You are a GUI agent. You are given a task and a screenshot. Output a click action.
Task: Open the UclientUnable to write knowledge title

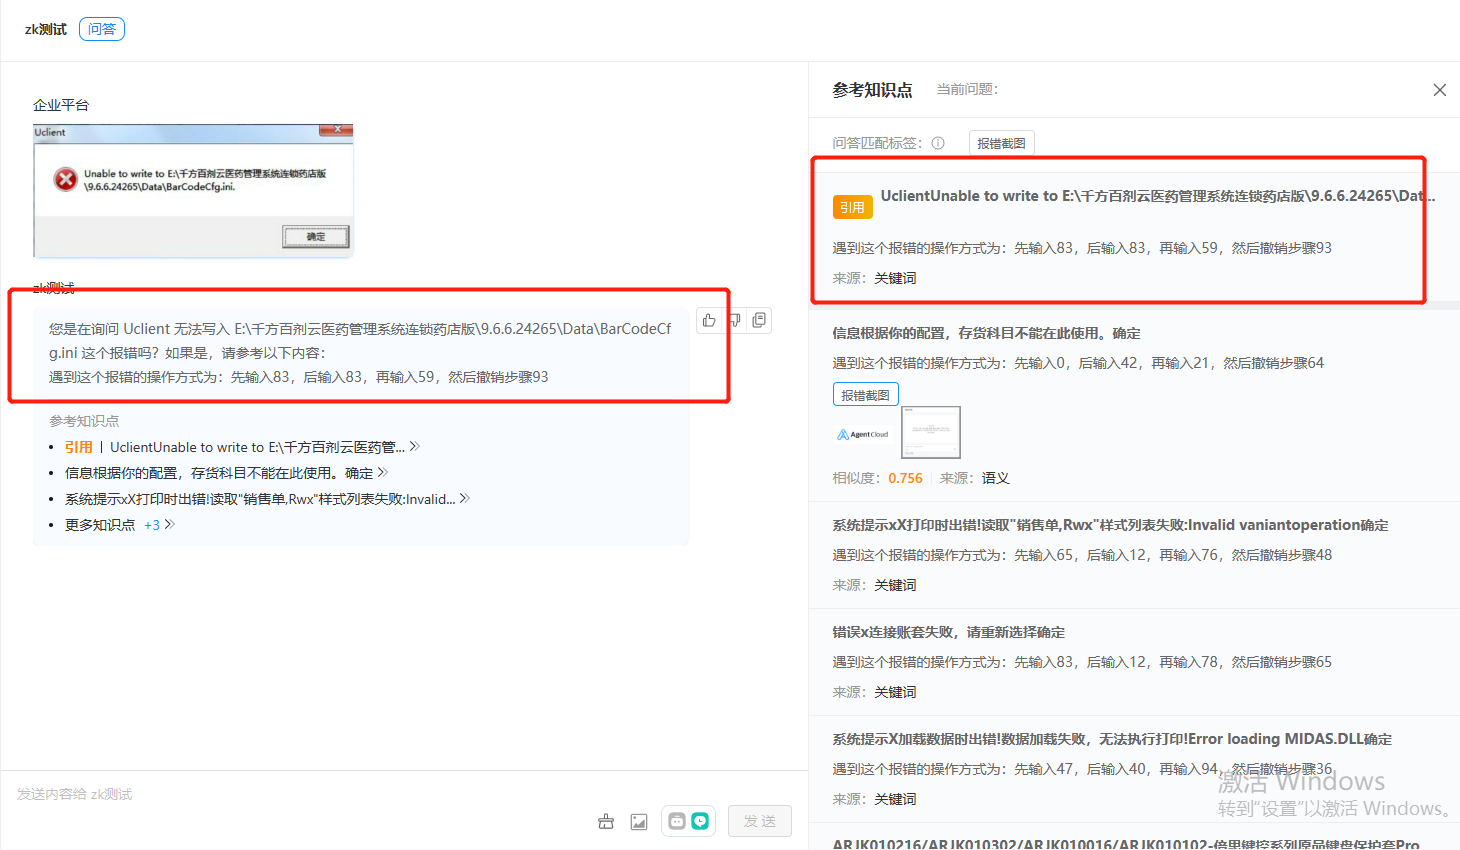1158,196
